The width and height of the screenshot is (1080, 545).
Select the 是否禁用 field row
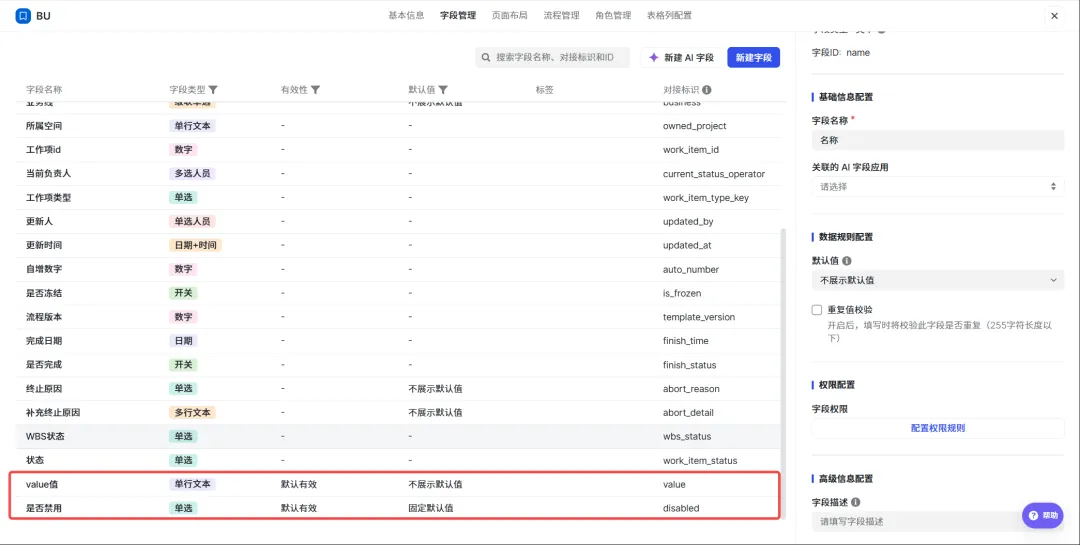pos(400,508)
